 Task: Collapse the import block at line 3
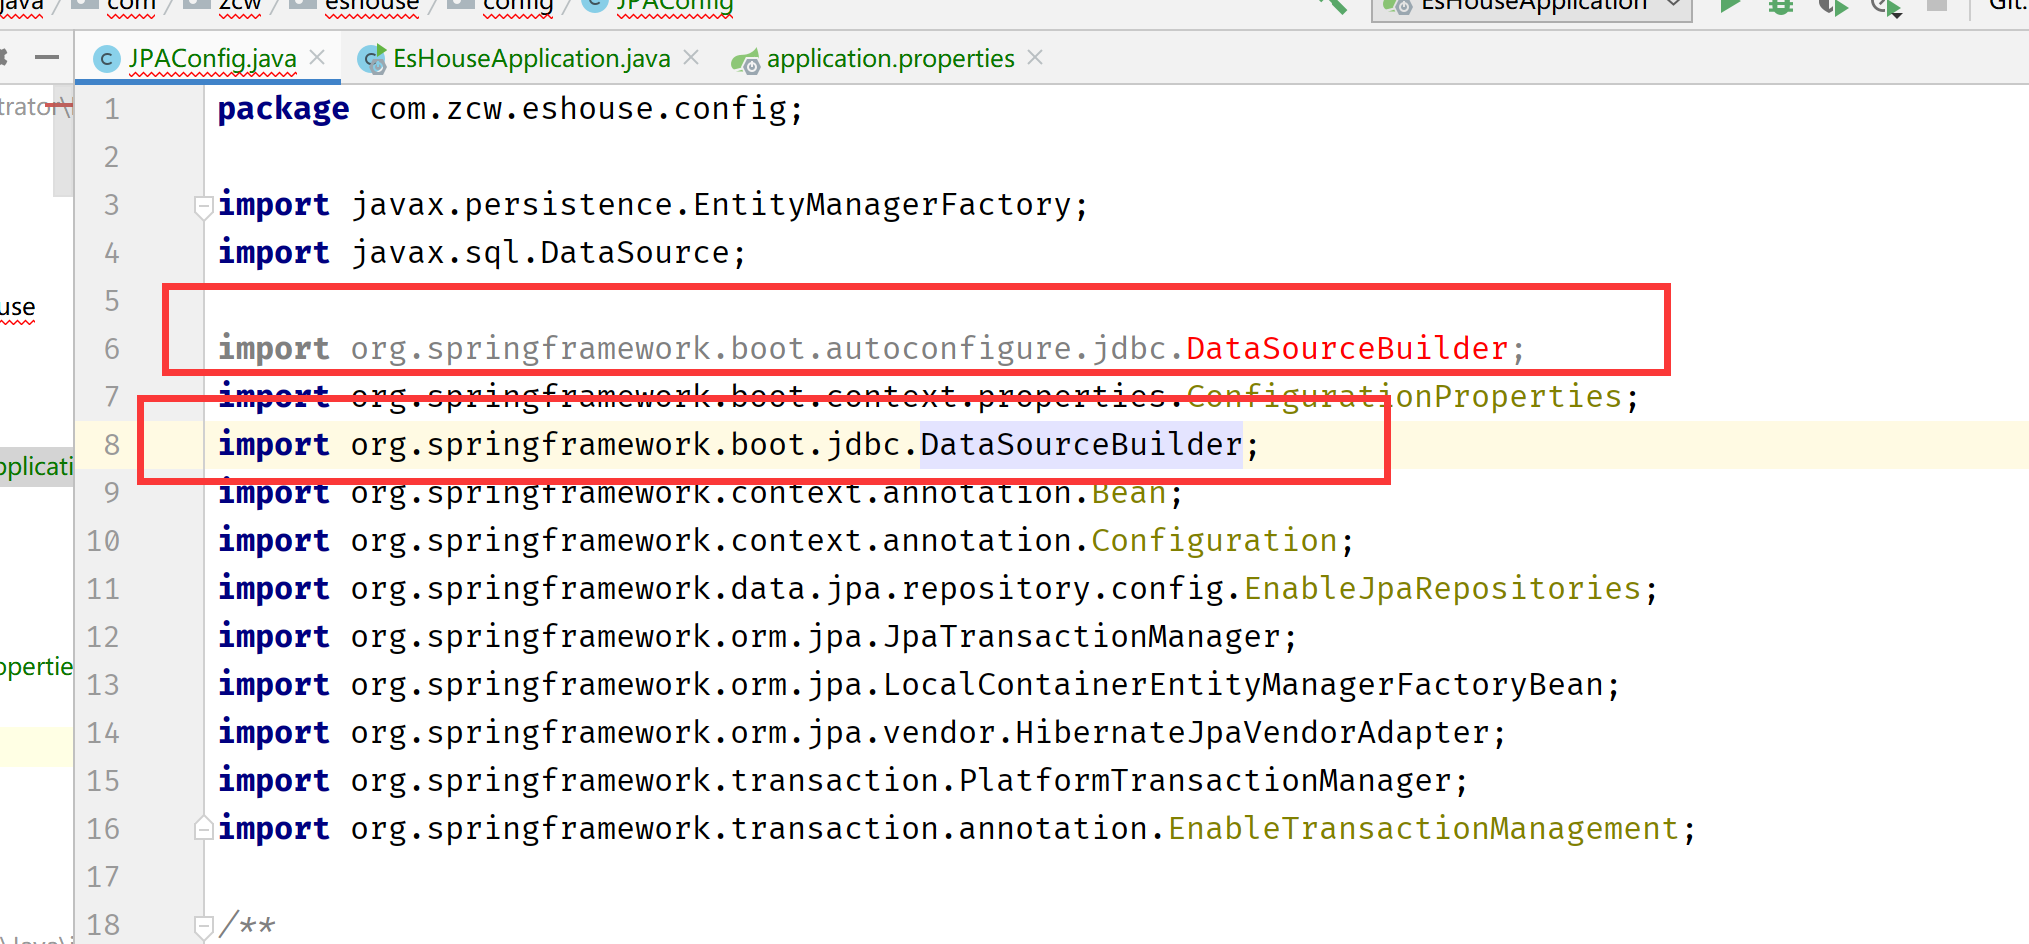203,206
